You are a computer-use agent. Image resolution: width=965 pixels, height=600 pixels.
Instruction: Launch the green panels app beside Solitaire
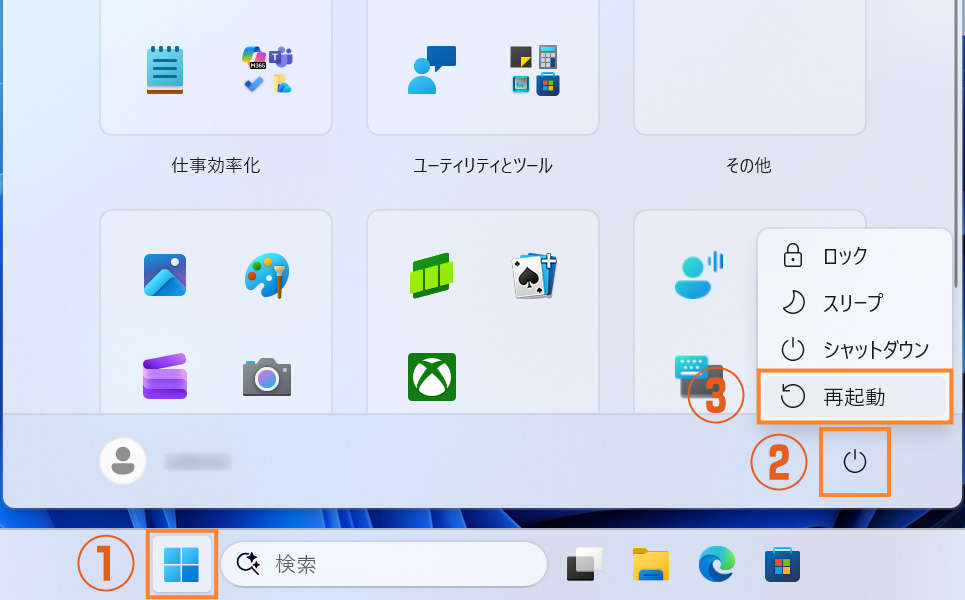click(432, 275)
